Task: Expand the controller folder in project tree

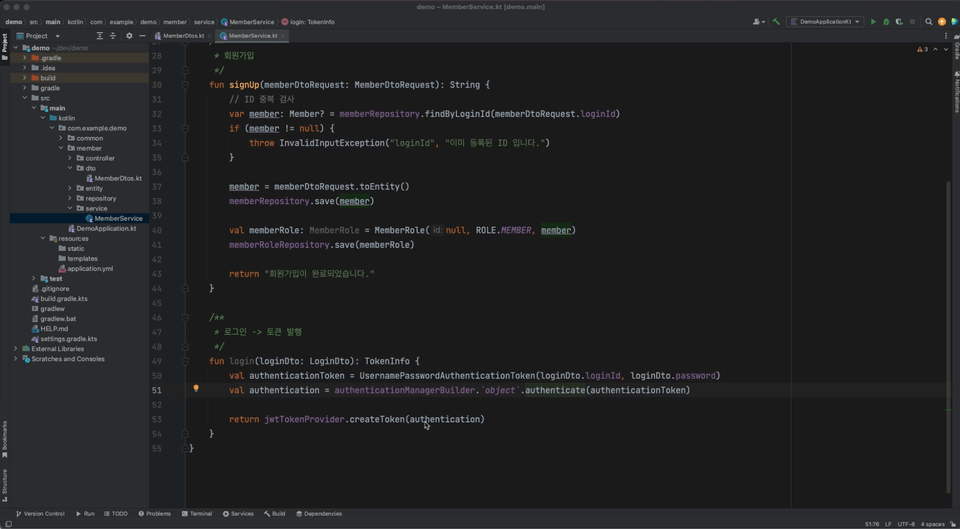Action: tap(70, 158)
